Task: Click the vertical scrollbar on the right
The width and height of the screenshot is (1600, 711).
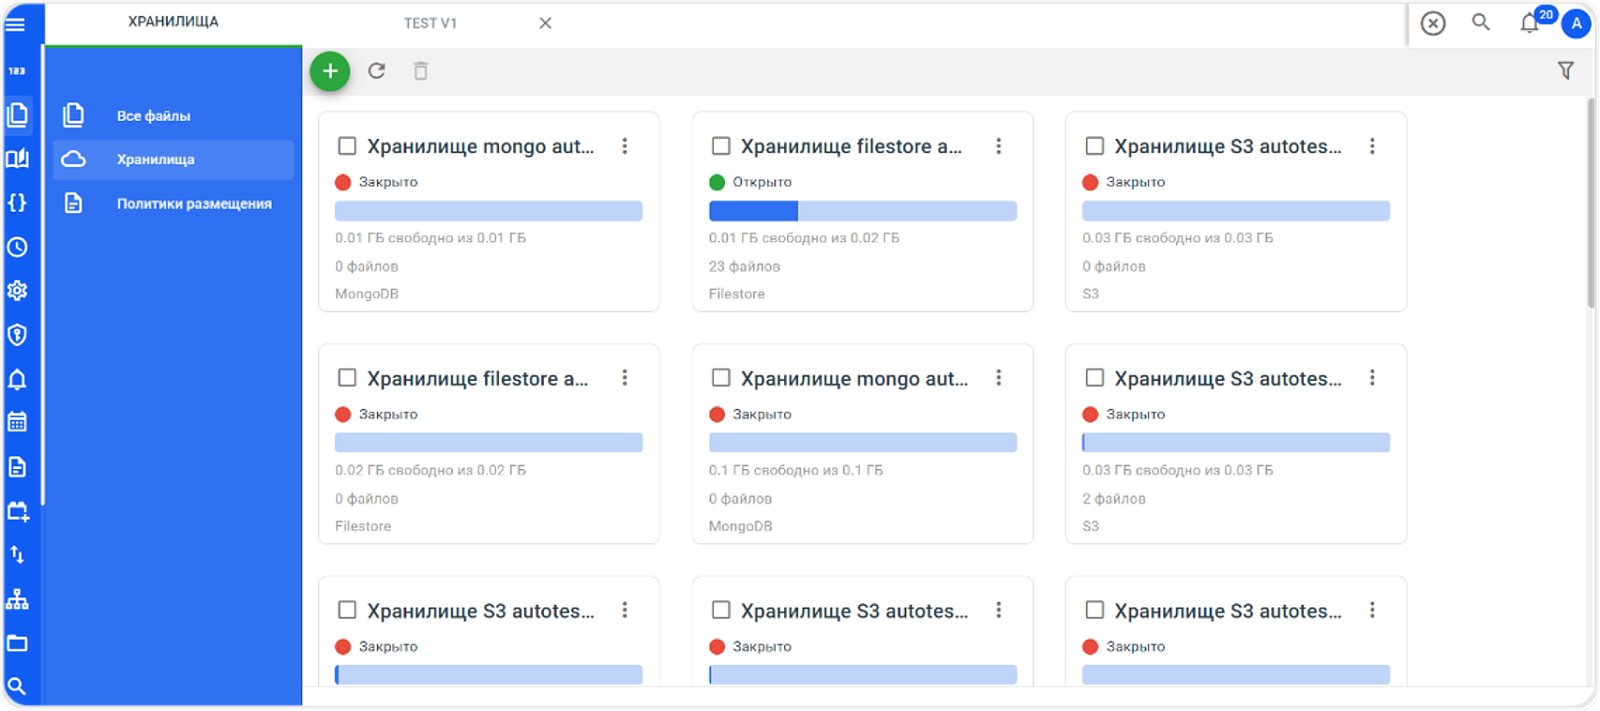Action: pyautogui.click(x=1591, y=203)
